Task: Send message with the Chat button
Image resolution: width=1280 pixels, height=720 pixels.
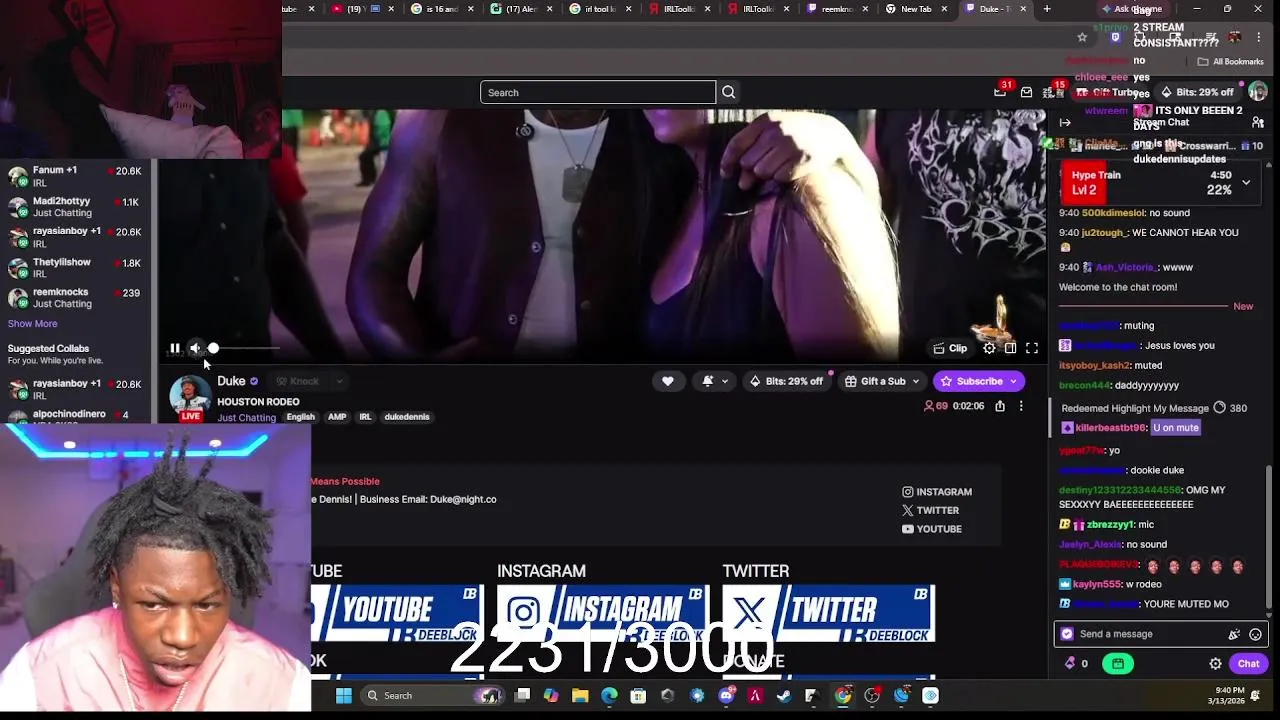Action: tap(1248, 663)
